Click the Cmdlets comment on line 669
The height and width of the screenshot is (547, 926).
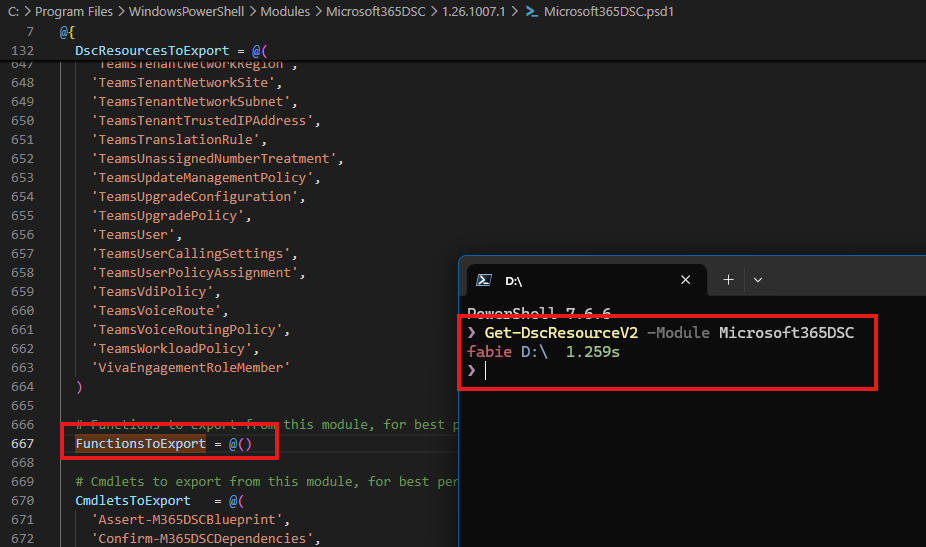tap(267, 481)
